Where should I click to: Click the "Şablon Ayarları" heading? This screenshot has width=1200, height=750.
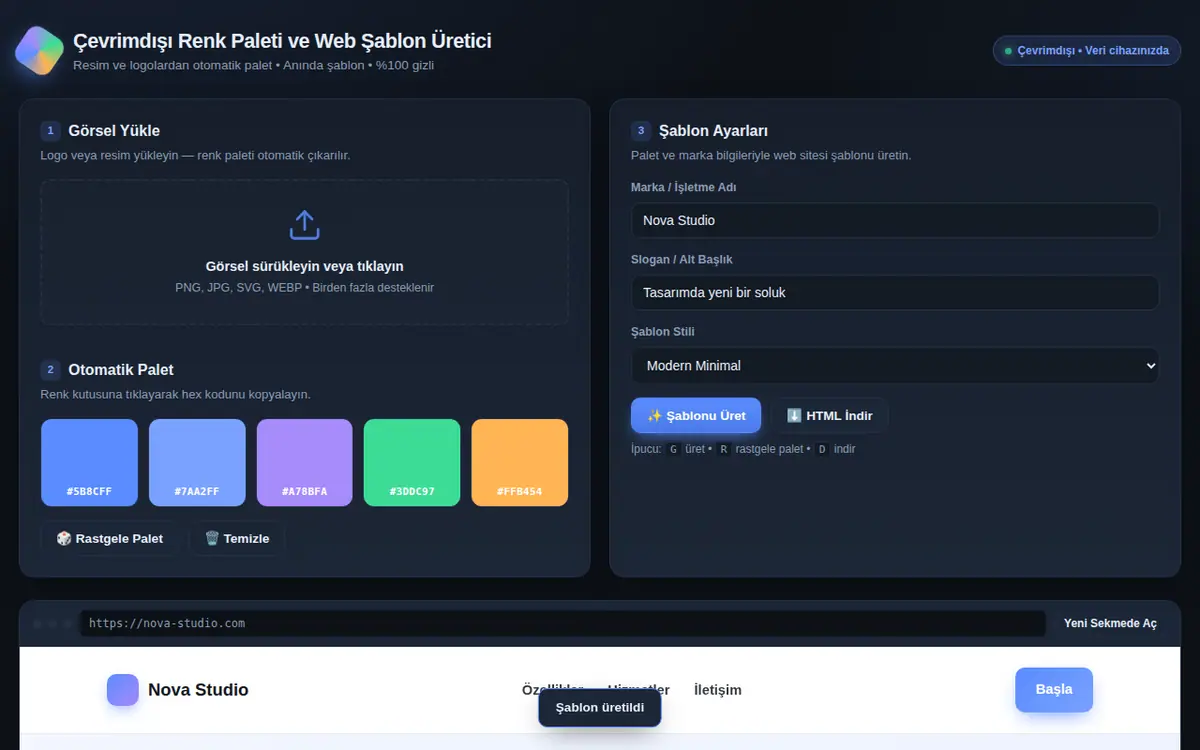pyautogui.click(x=713, y=131)
